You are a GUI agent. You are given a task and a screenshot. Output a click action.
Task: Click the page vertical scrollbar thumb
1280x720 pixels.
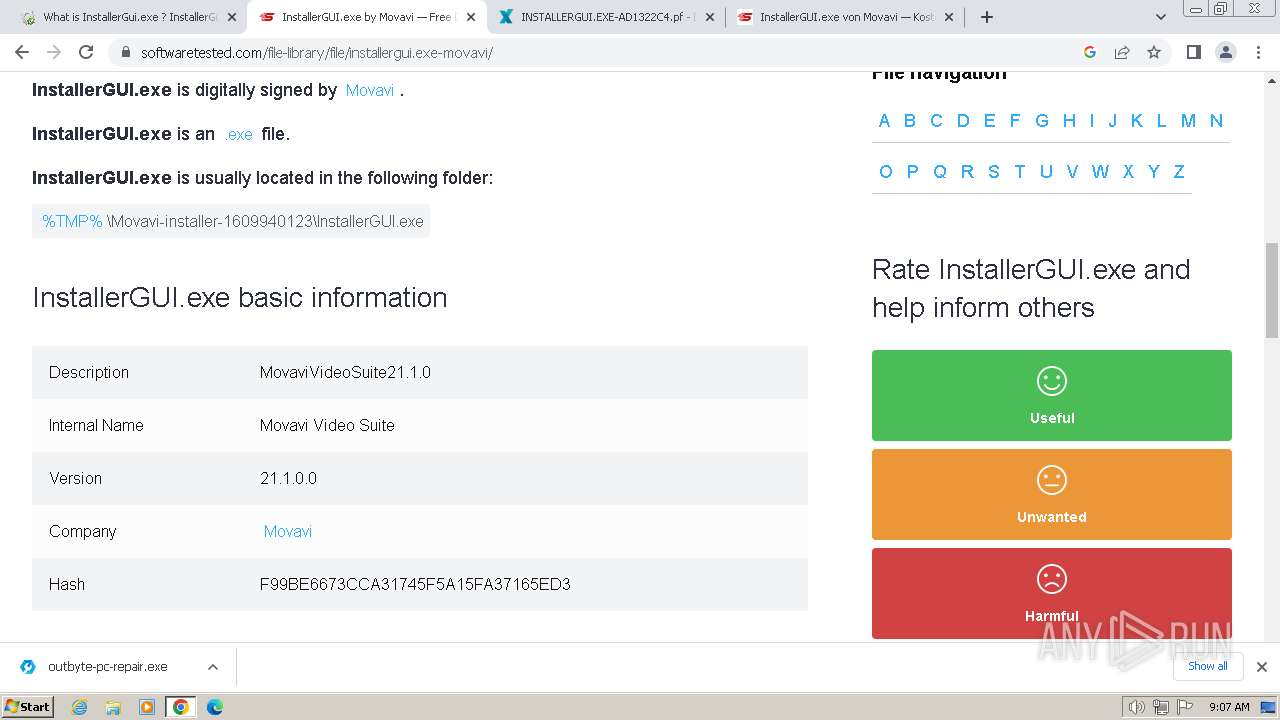point(1272,290)
